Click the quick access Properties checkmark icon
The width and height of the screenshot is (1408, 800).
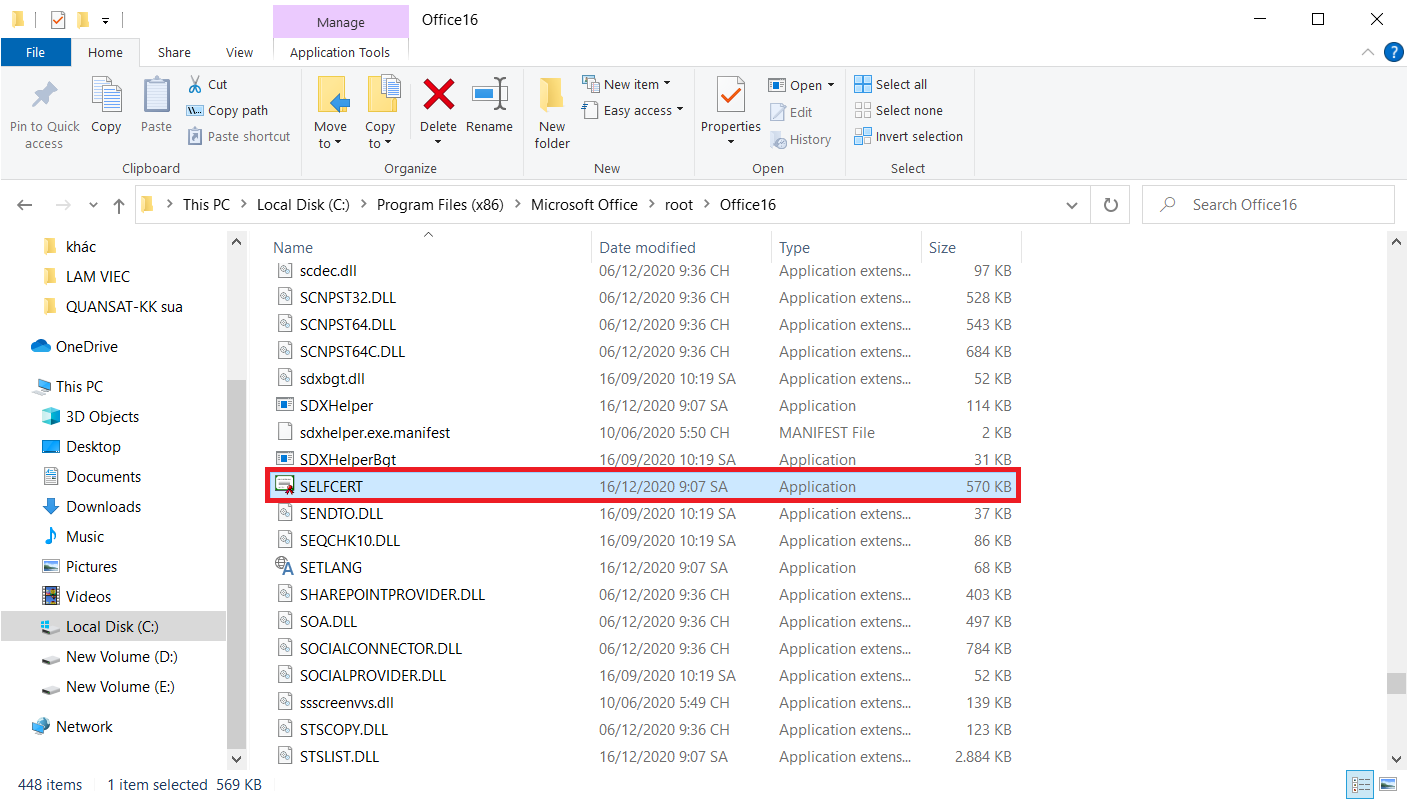coord(57,19)
